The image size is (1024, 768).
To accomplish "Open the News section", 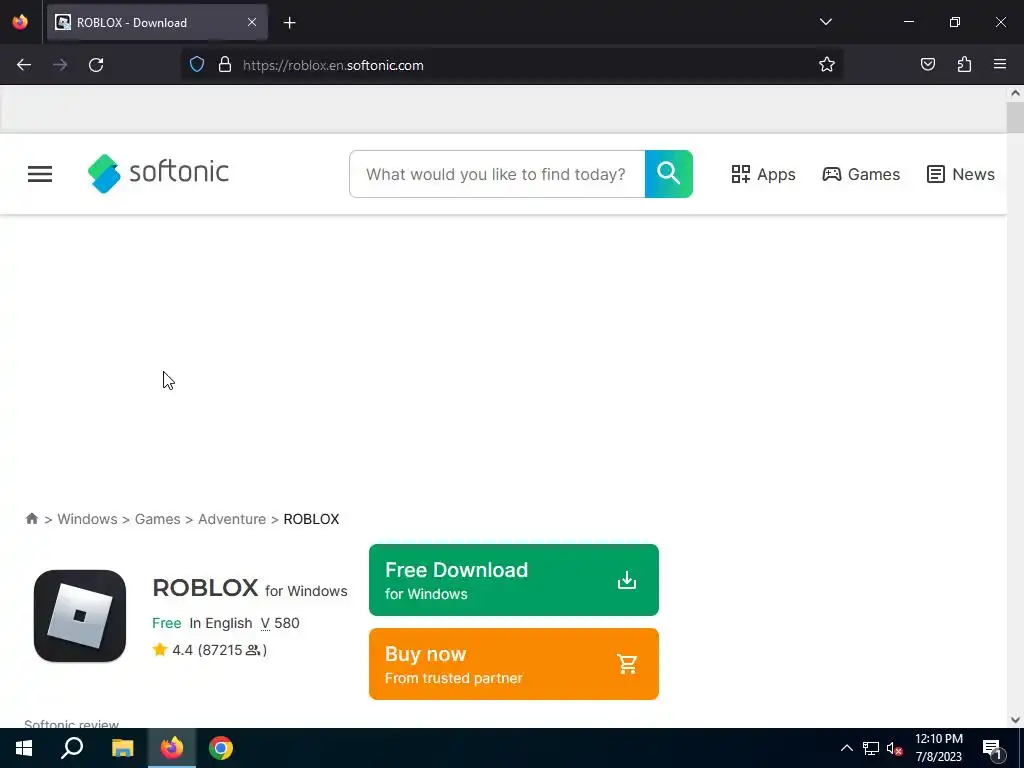I will pyautogui.click(x=961, y=174).
